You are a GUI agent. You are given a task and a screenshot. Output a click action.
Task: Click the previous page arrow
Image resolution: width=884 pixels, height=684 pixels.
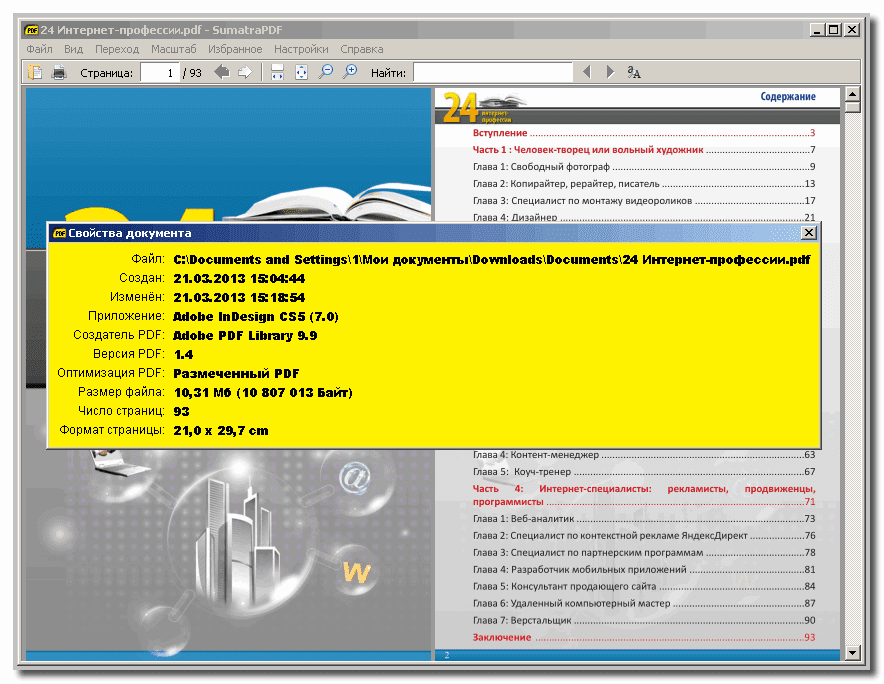point(223,72)
